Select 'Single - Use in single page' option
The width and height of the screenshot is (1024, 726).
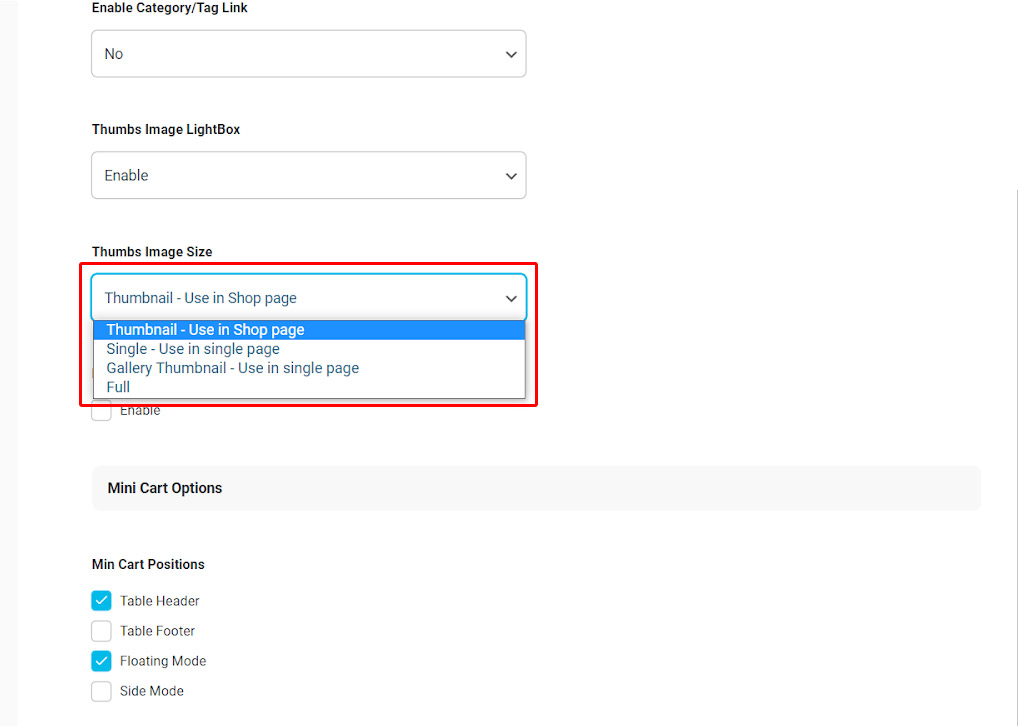pos(193,349)
